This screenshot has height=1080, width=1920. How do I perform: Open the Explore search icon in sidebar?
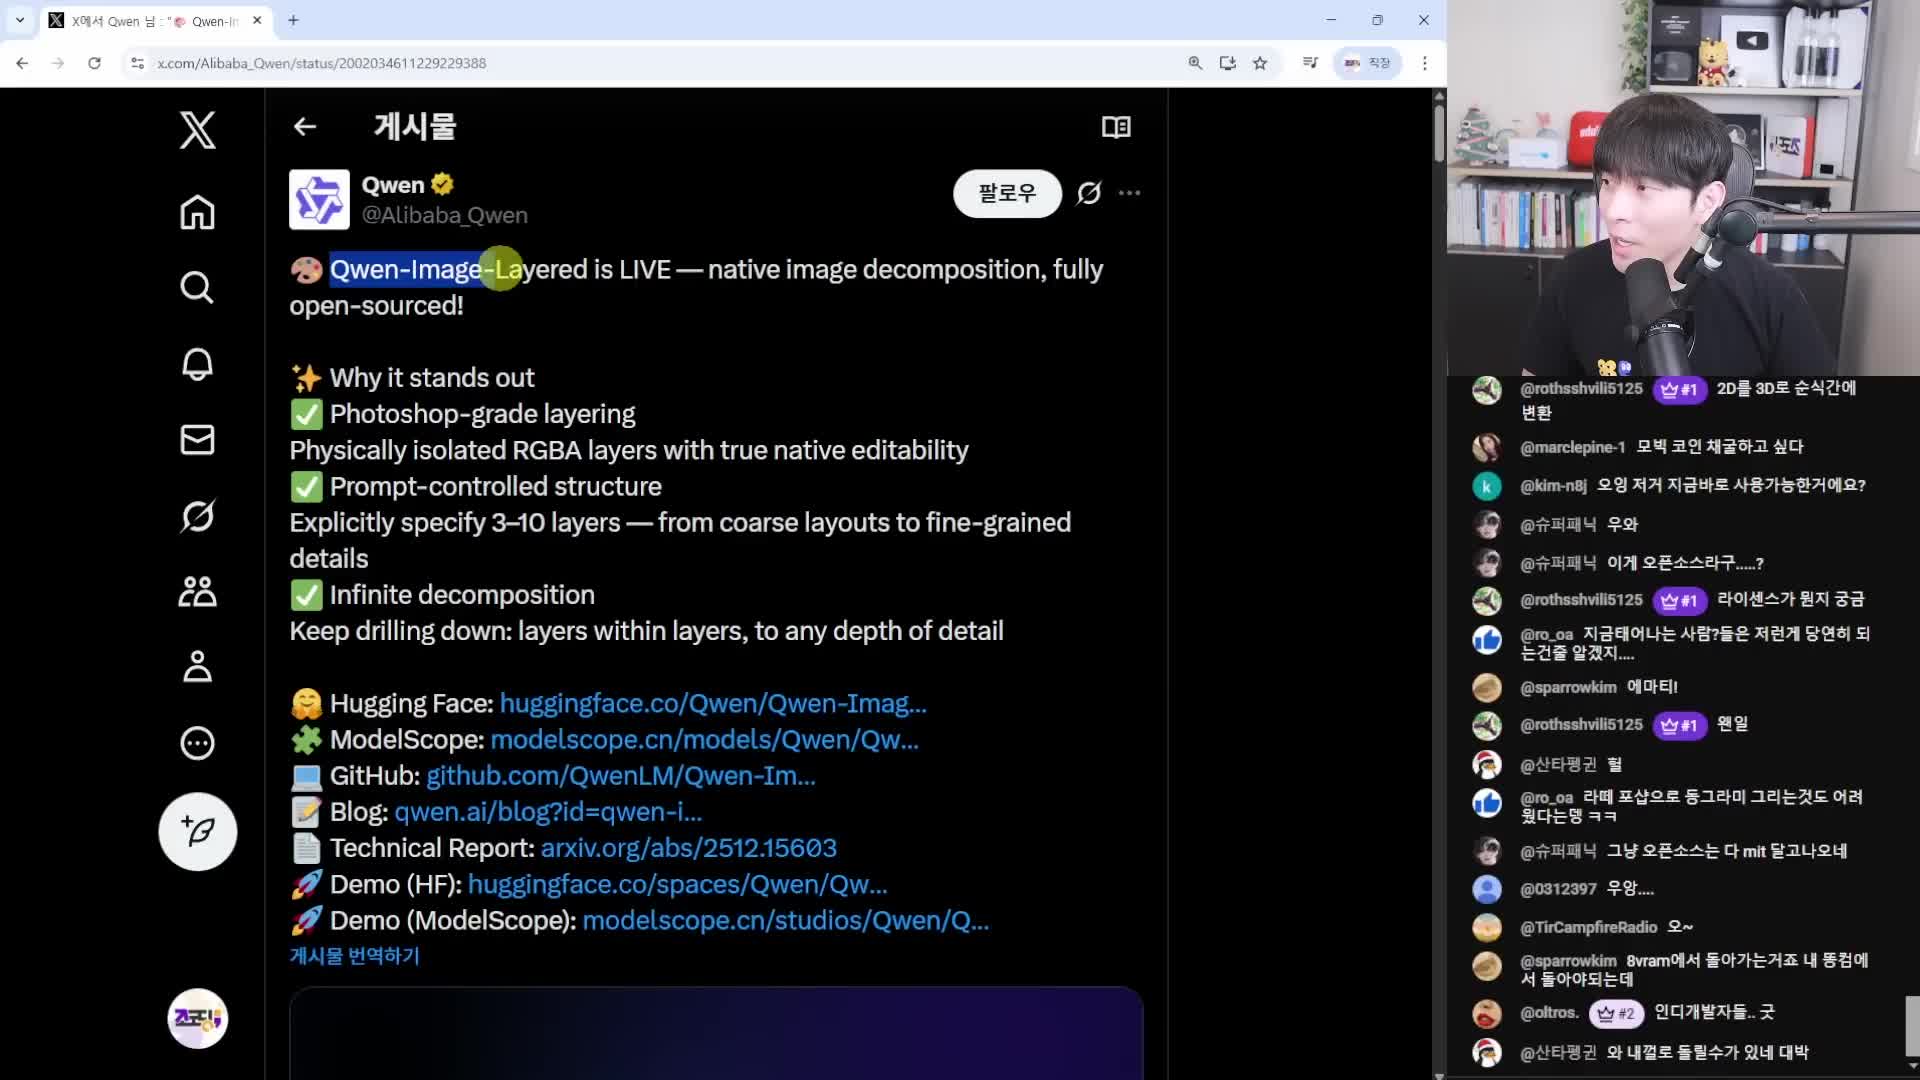click(197, 288)
